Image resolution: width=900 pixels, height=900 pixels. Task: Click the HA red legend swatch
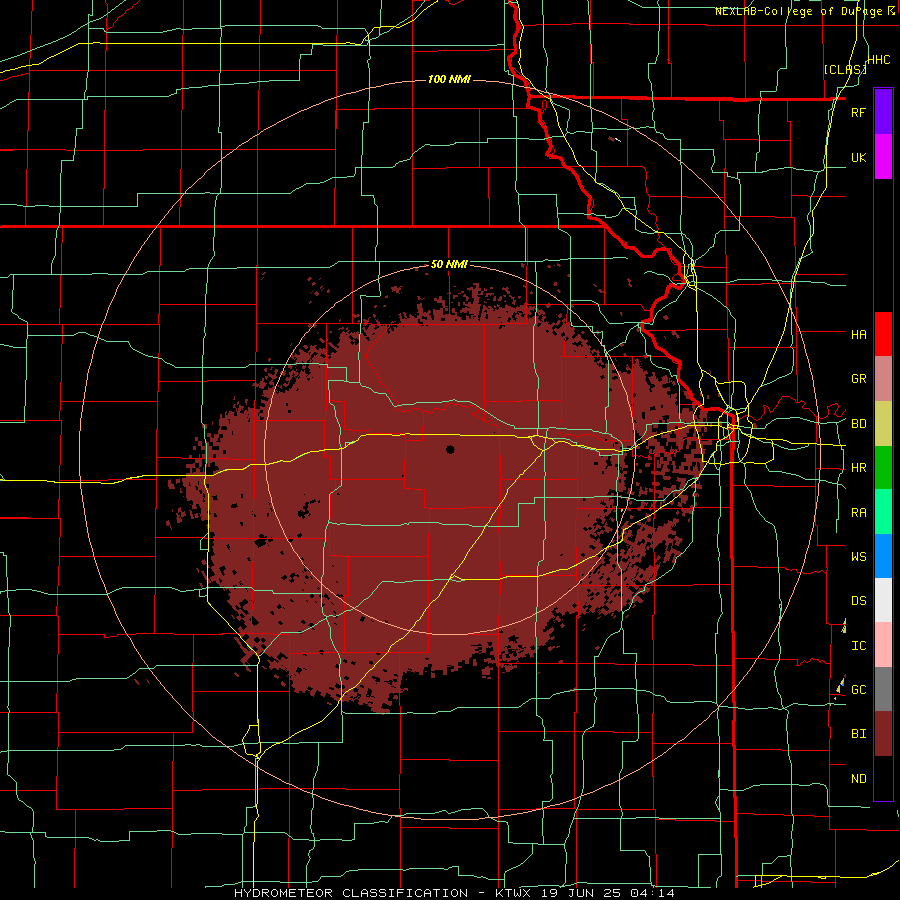[x=883, y=334]
